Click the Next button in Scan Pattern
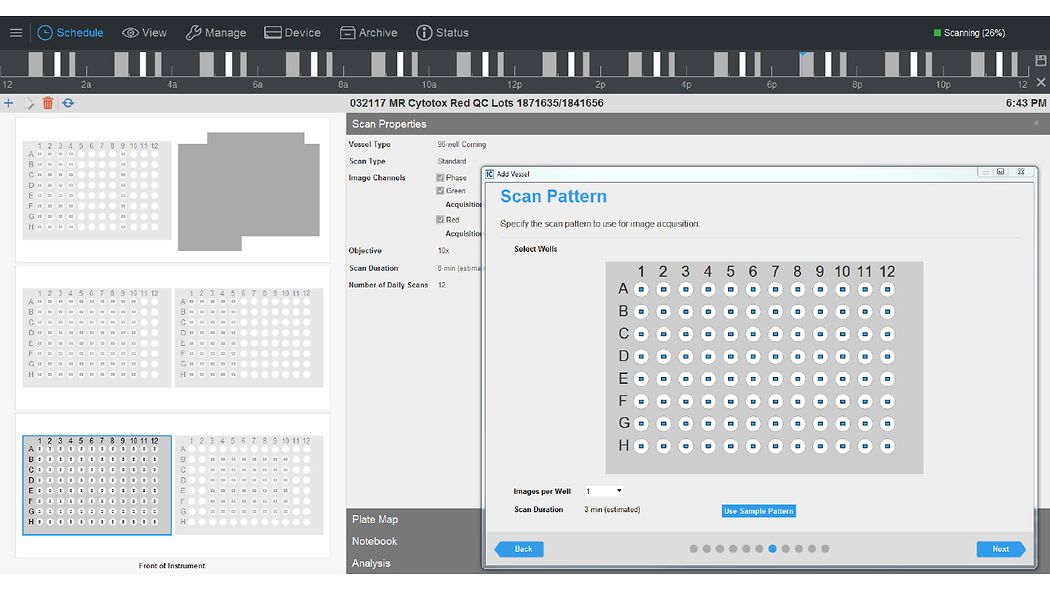This screenshot has width=1050, height=590. coord(1000,549)
